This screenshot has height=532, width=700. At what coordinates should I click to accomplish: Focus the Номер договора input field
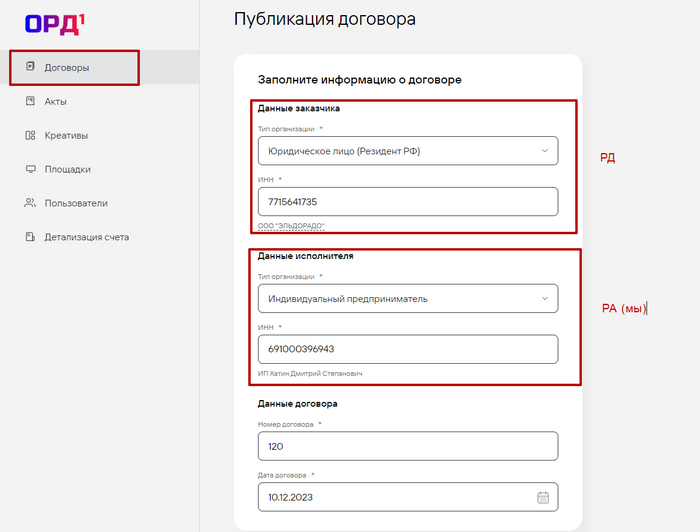coord(406,446)
